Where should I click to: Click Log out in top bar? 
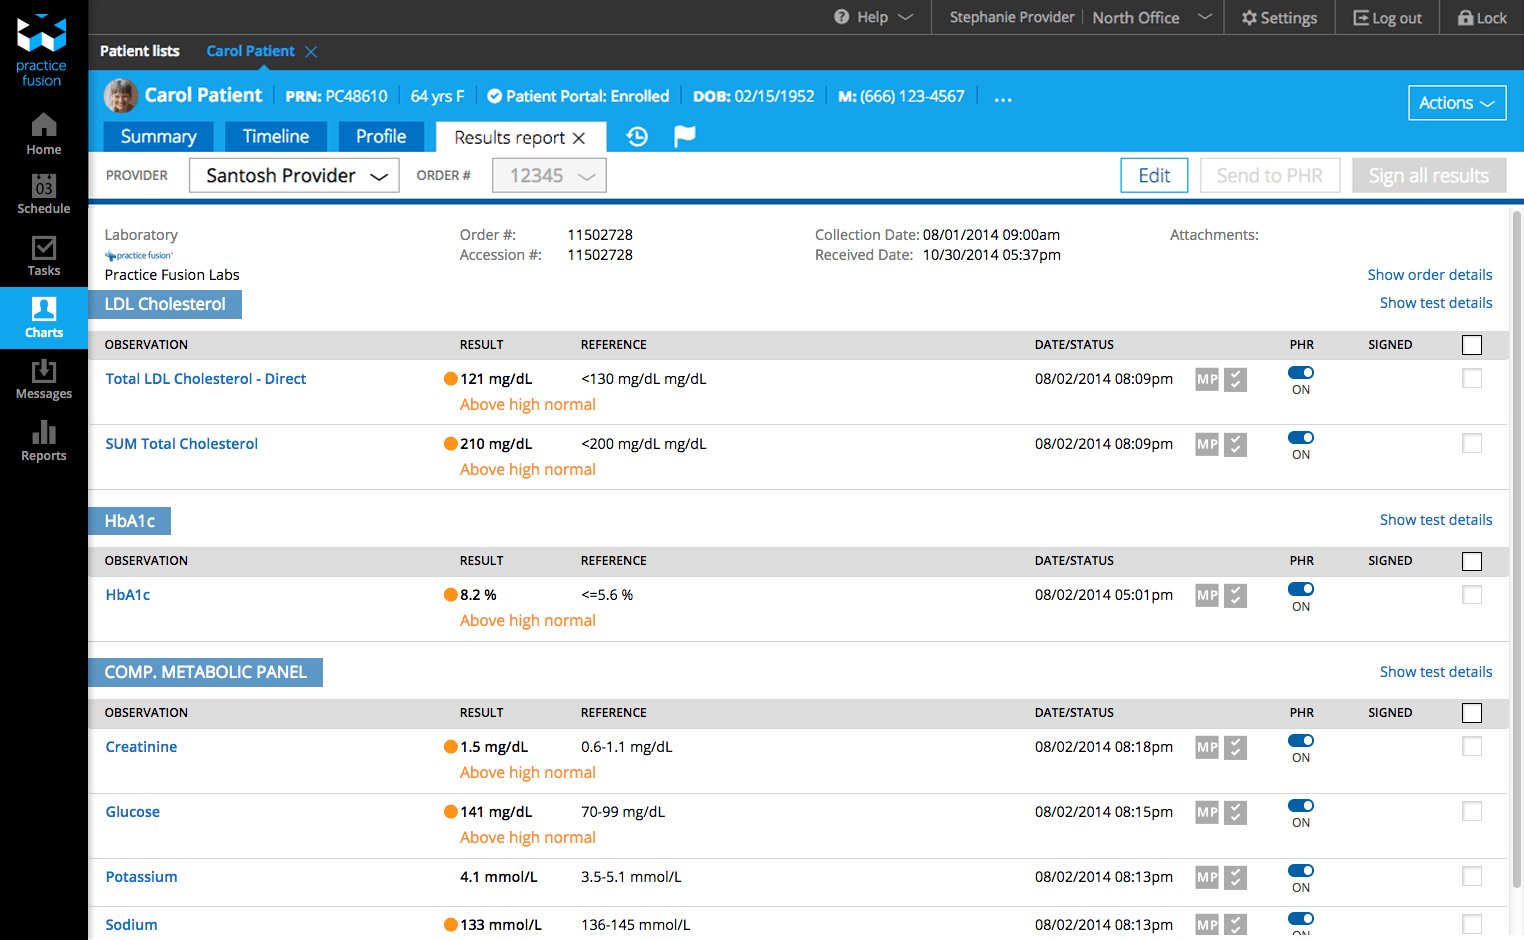pos(1387,18)
